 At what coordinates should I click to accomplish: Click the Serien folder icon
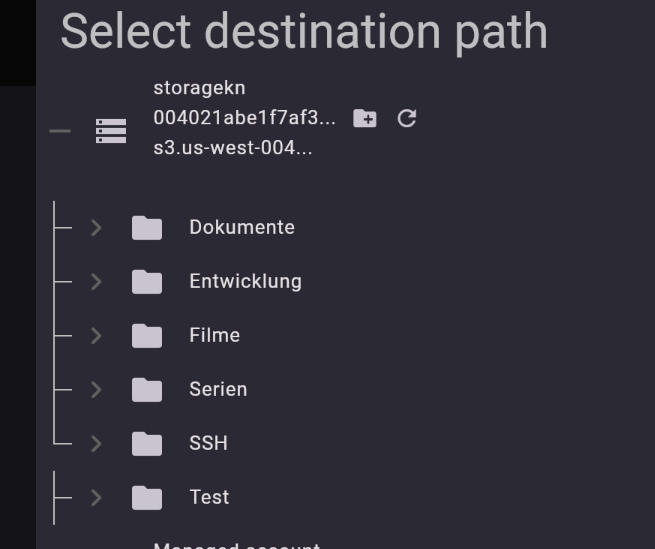point(147,389)
